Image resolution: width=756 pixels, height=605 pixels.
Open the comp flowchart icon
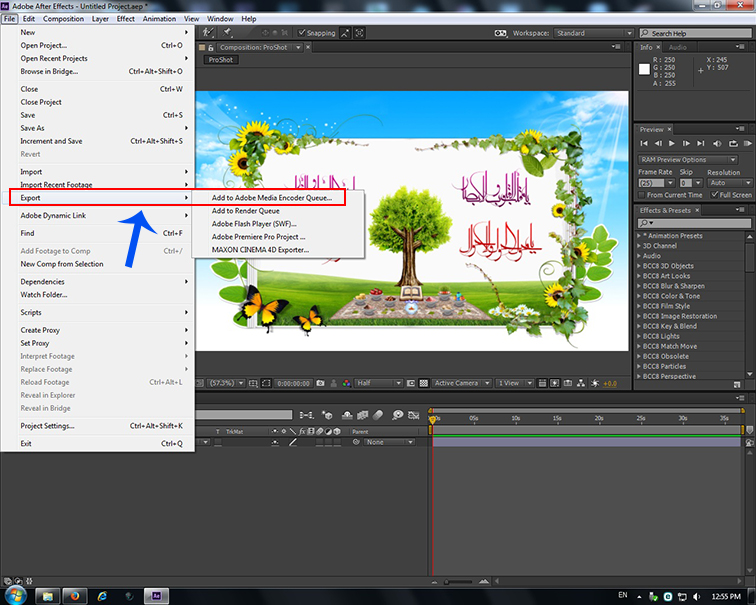[x=581, y=383]
